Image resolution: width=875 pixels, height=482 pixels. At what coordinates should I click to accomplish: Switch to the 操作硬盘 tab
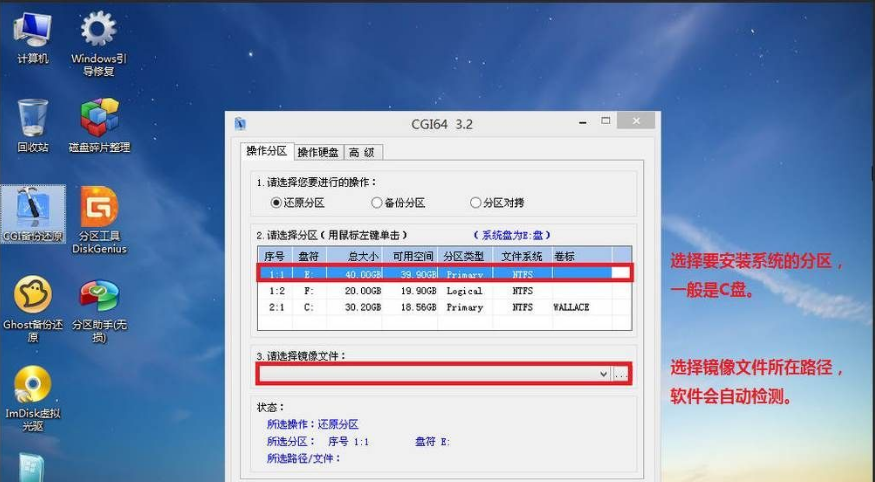point(318,152)
